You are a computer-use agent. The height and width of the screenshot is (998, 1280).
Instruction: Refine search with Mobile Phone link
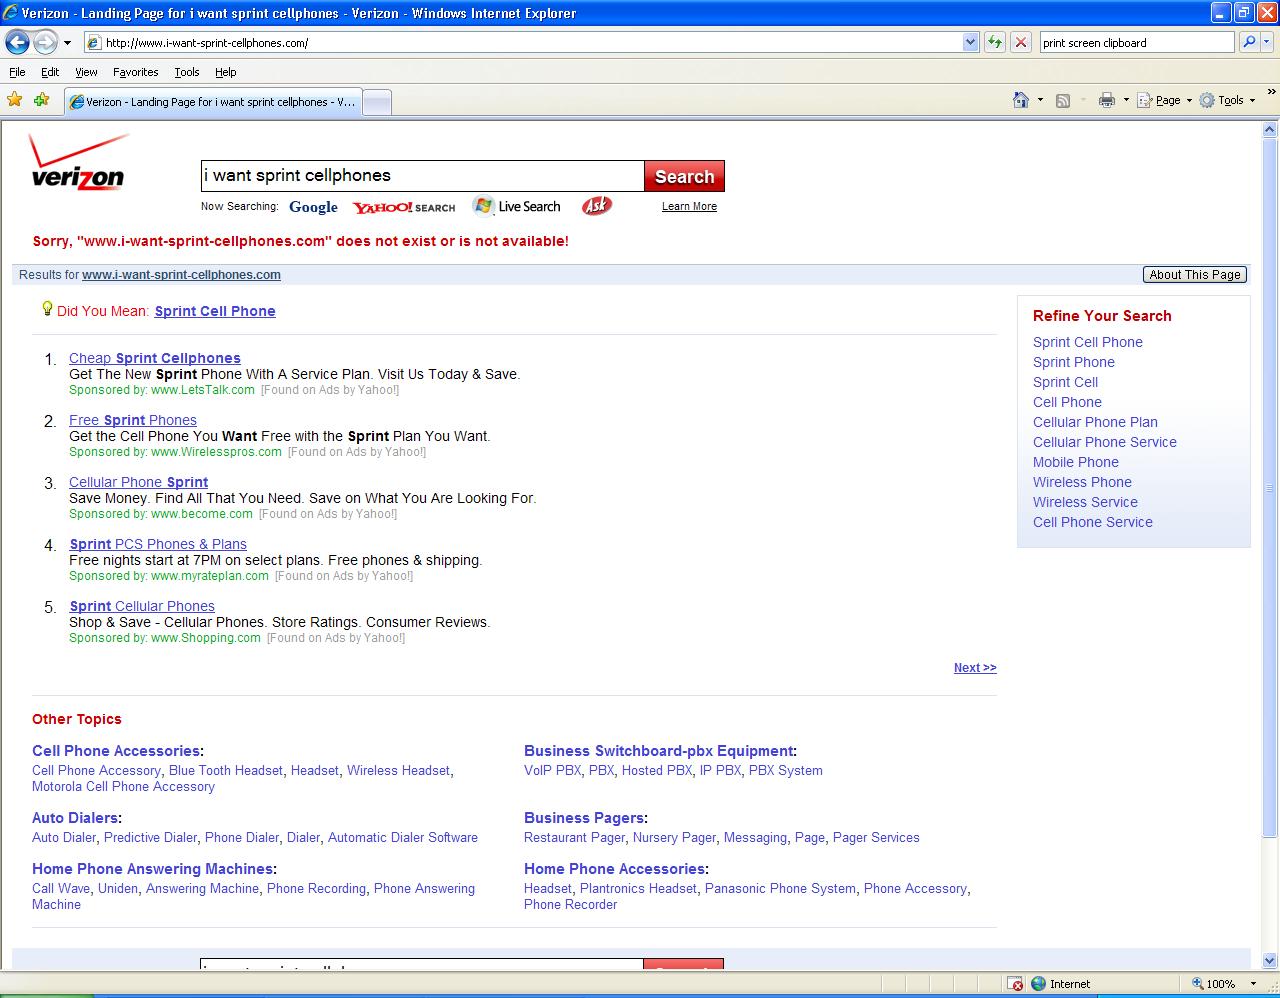[1076, 462]
